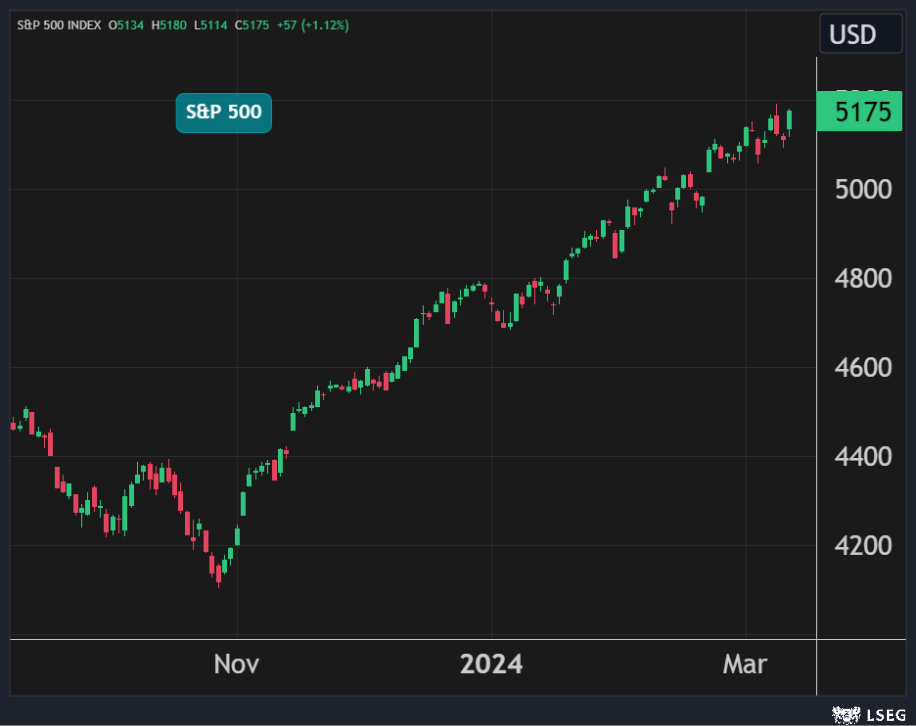
Task: Click the high value H5180 in header
Action: click(170, 25)
